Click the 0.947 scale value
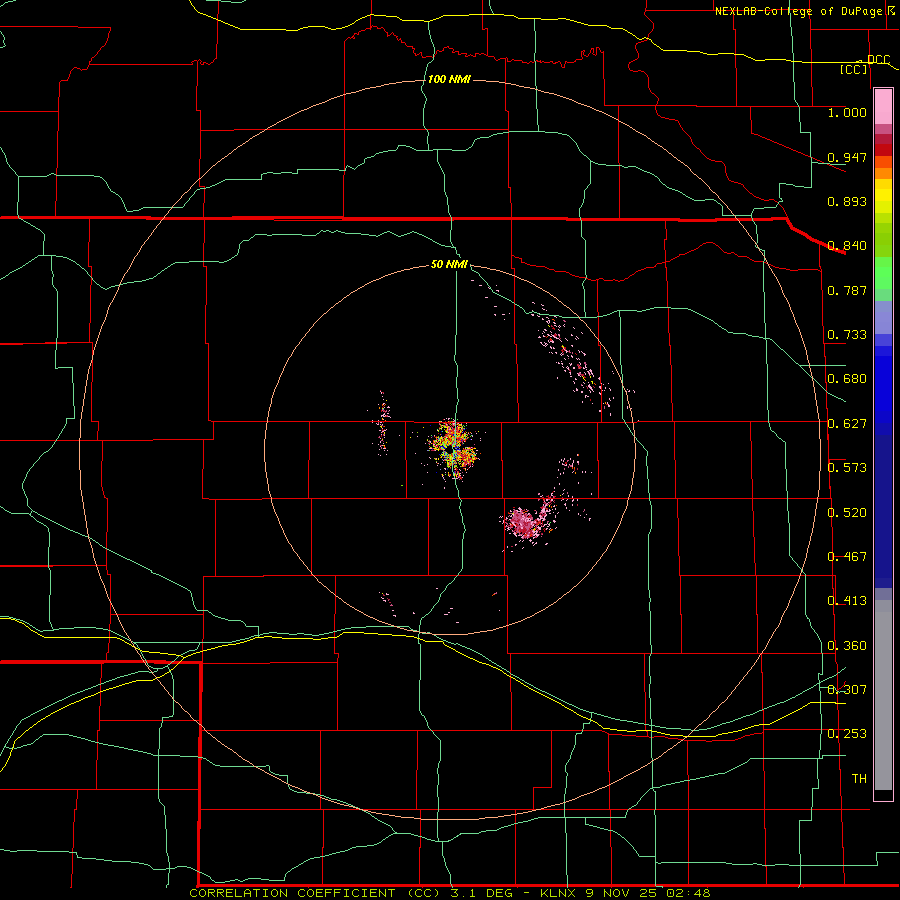This screenshot has width=900, height=900. click(847, 157)
